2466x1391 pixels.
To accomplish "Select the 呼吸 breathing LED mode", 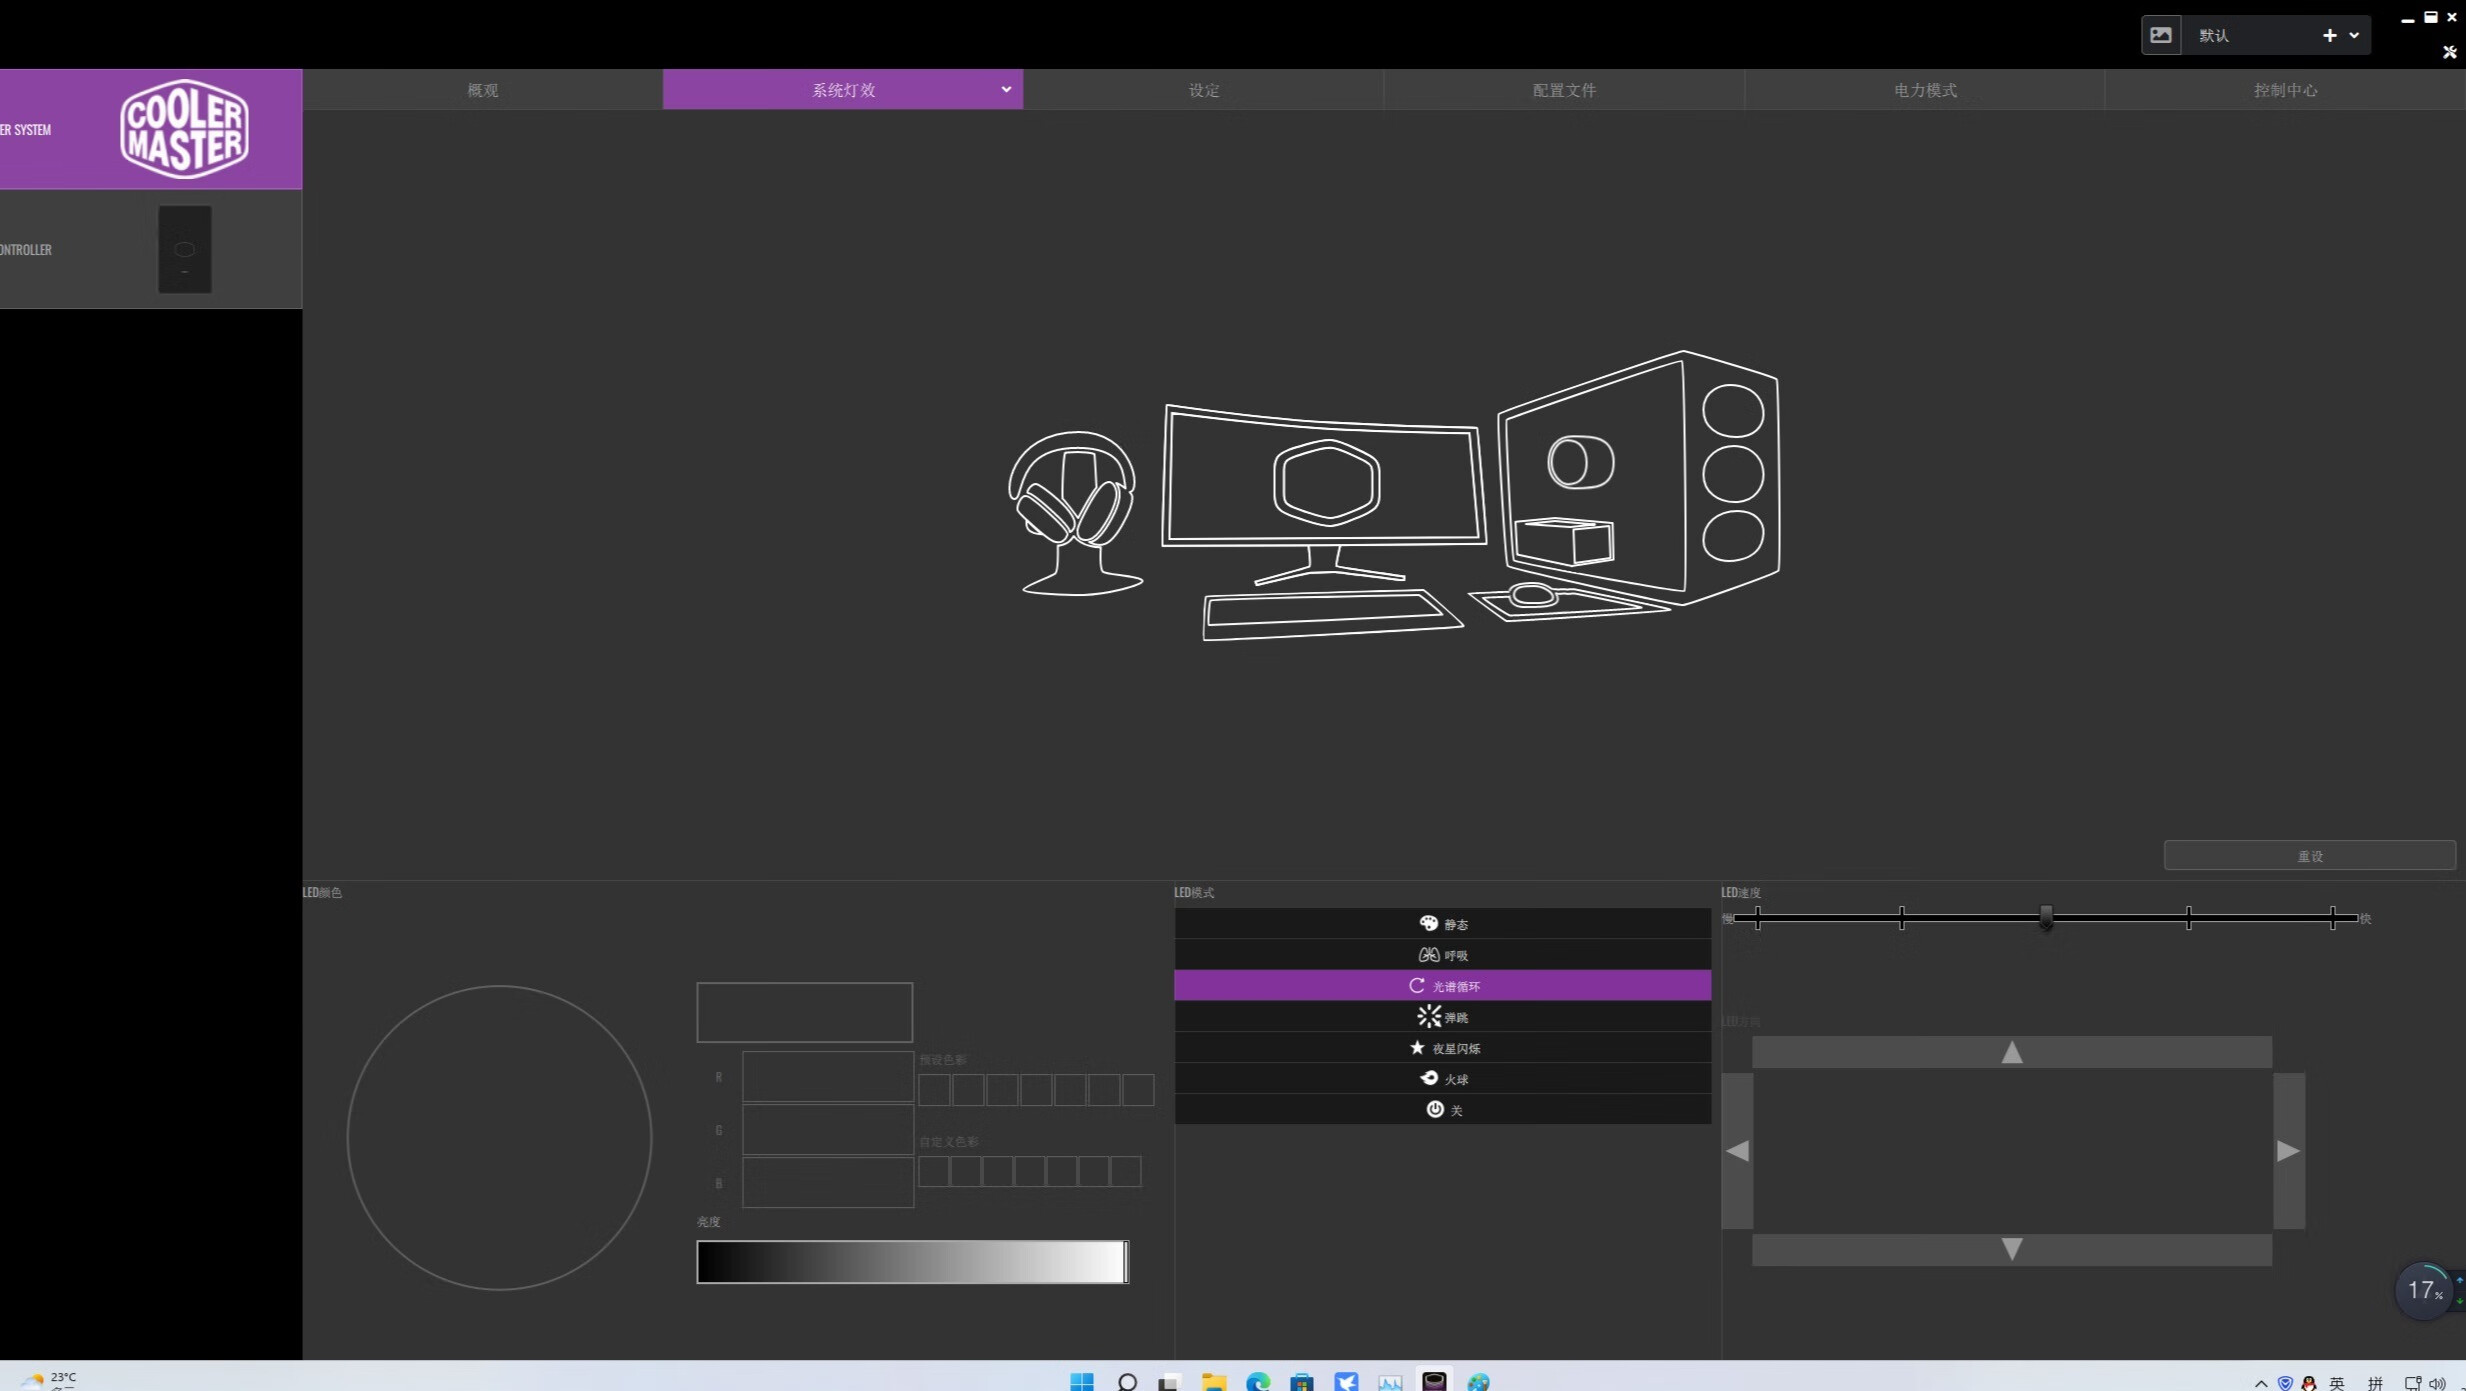I will pyautogui.click(x=1442, y=955).
